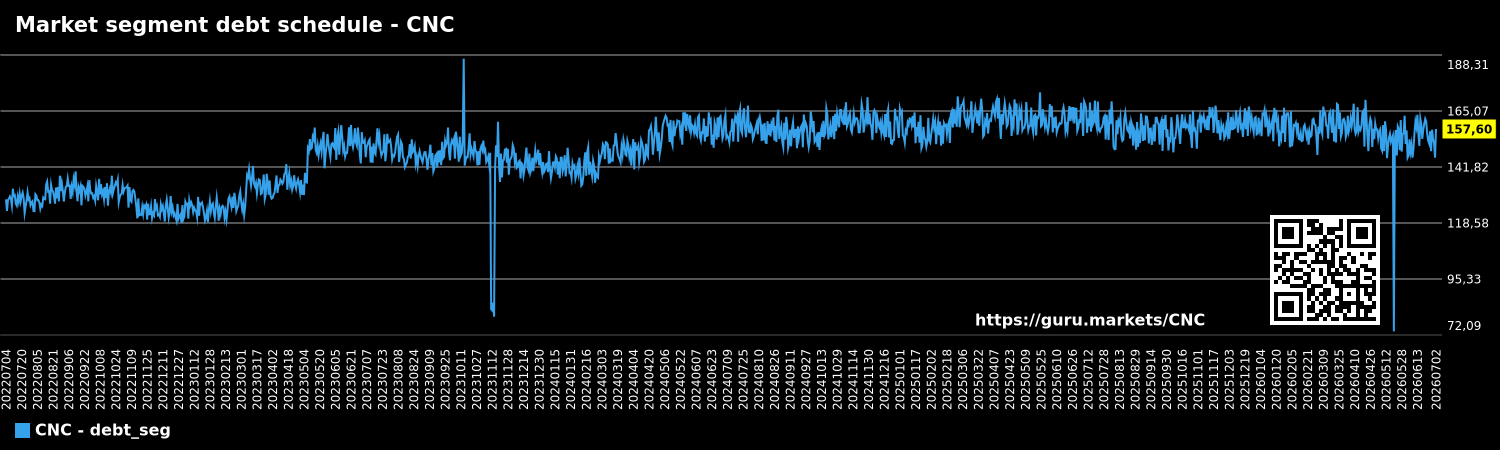Select the 20231011 date label

(462, 378)
